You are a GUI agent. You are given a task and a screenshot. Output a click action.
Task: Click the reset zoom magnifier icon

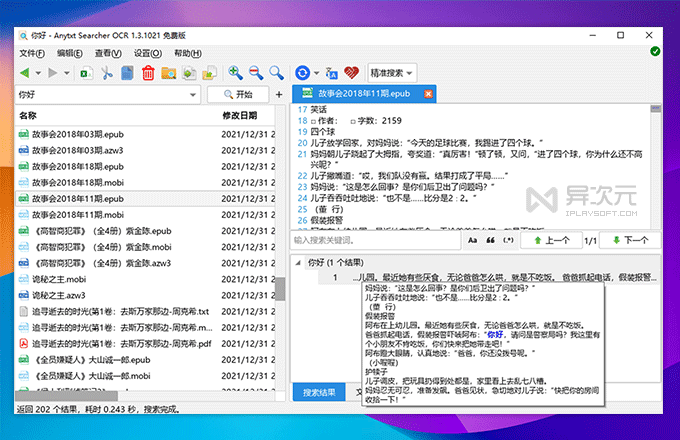pos(276,73)
